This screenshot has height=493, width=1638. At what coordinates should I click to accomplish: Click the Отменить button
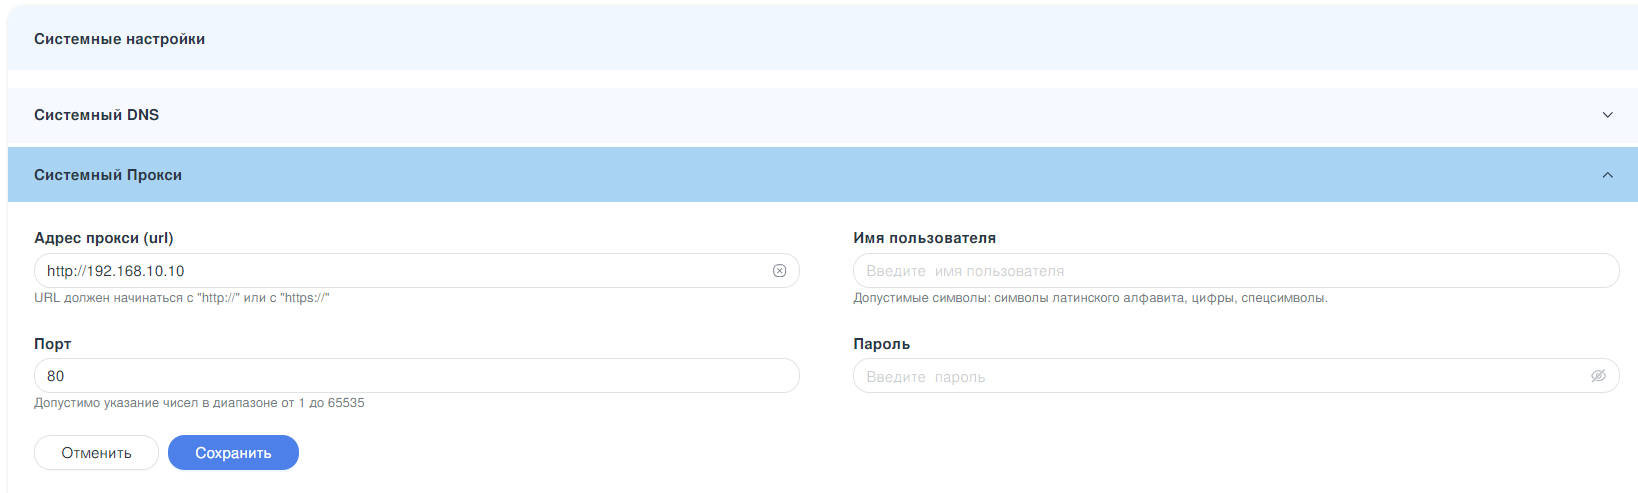(96, 453)
